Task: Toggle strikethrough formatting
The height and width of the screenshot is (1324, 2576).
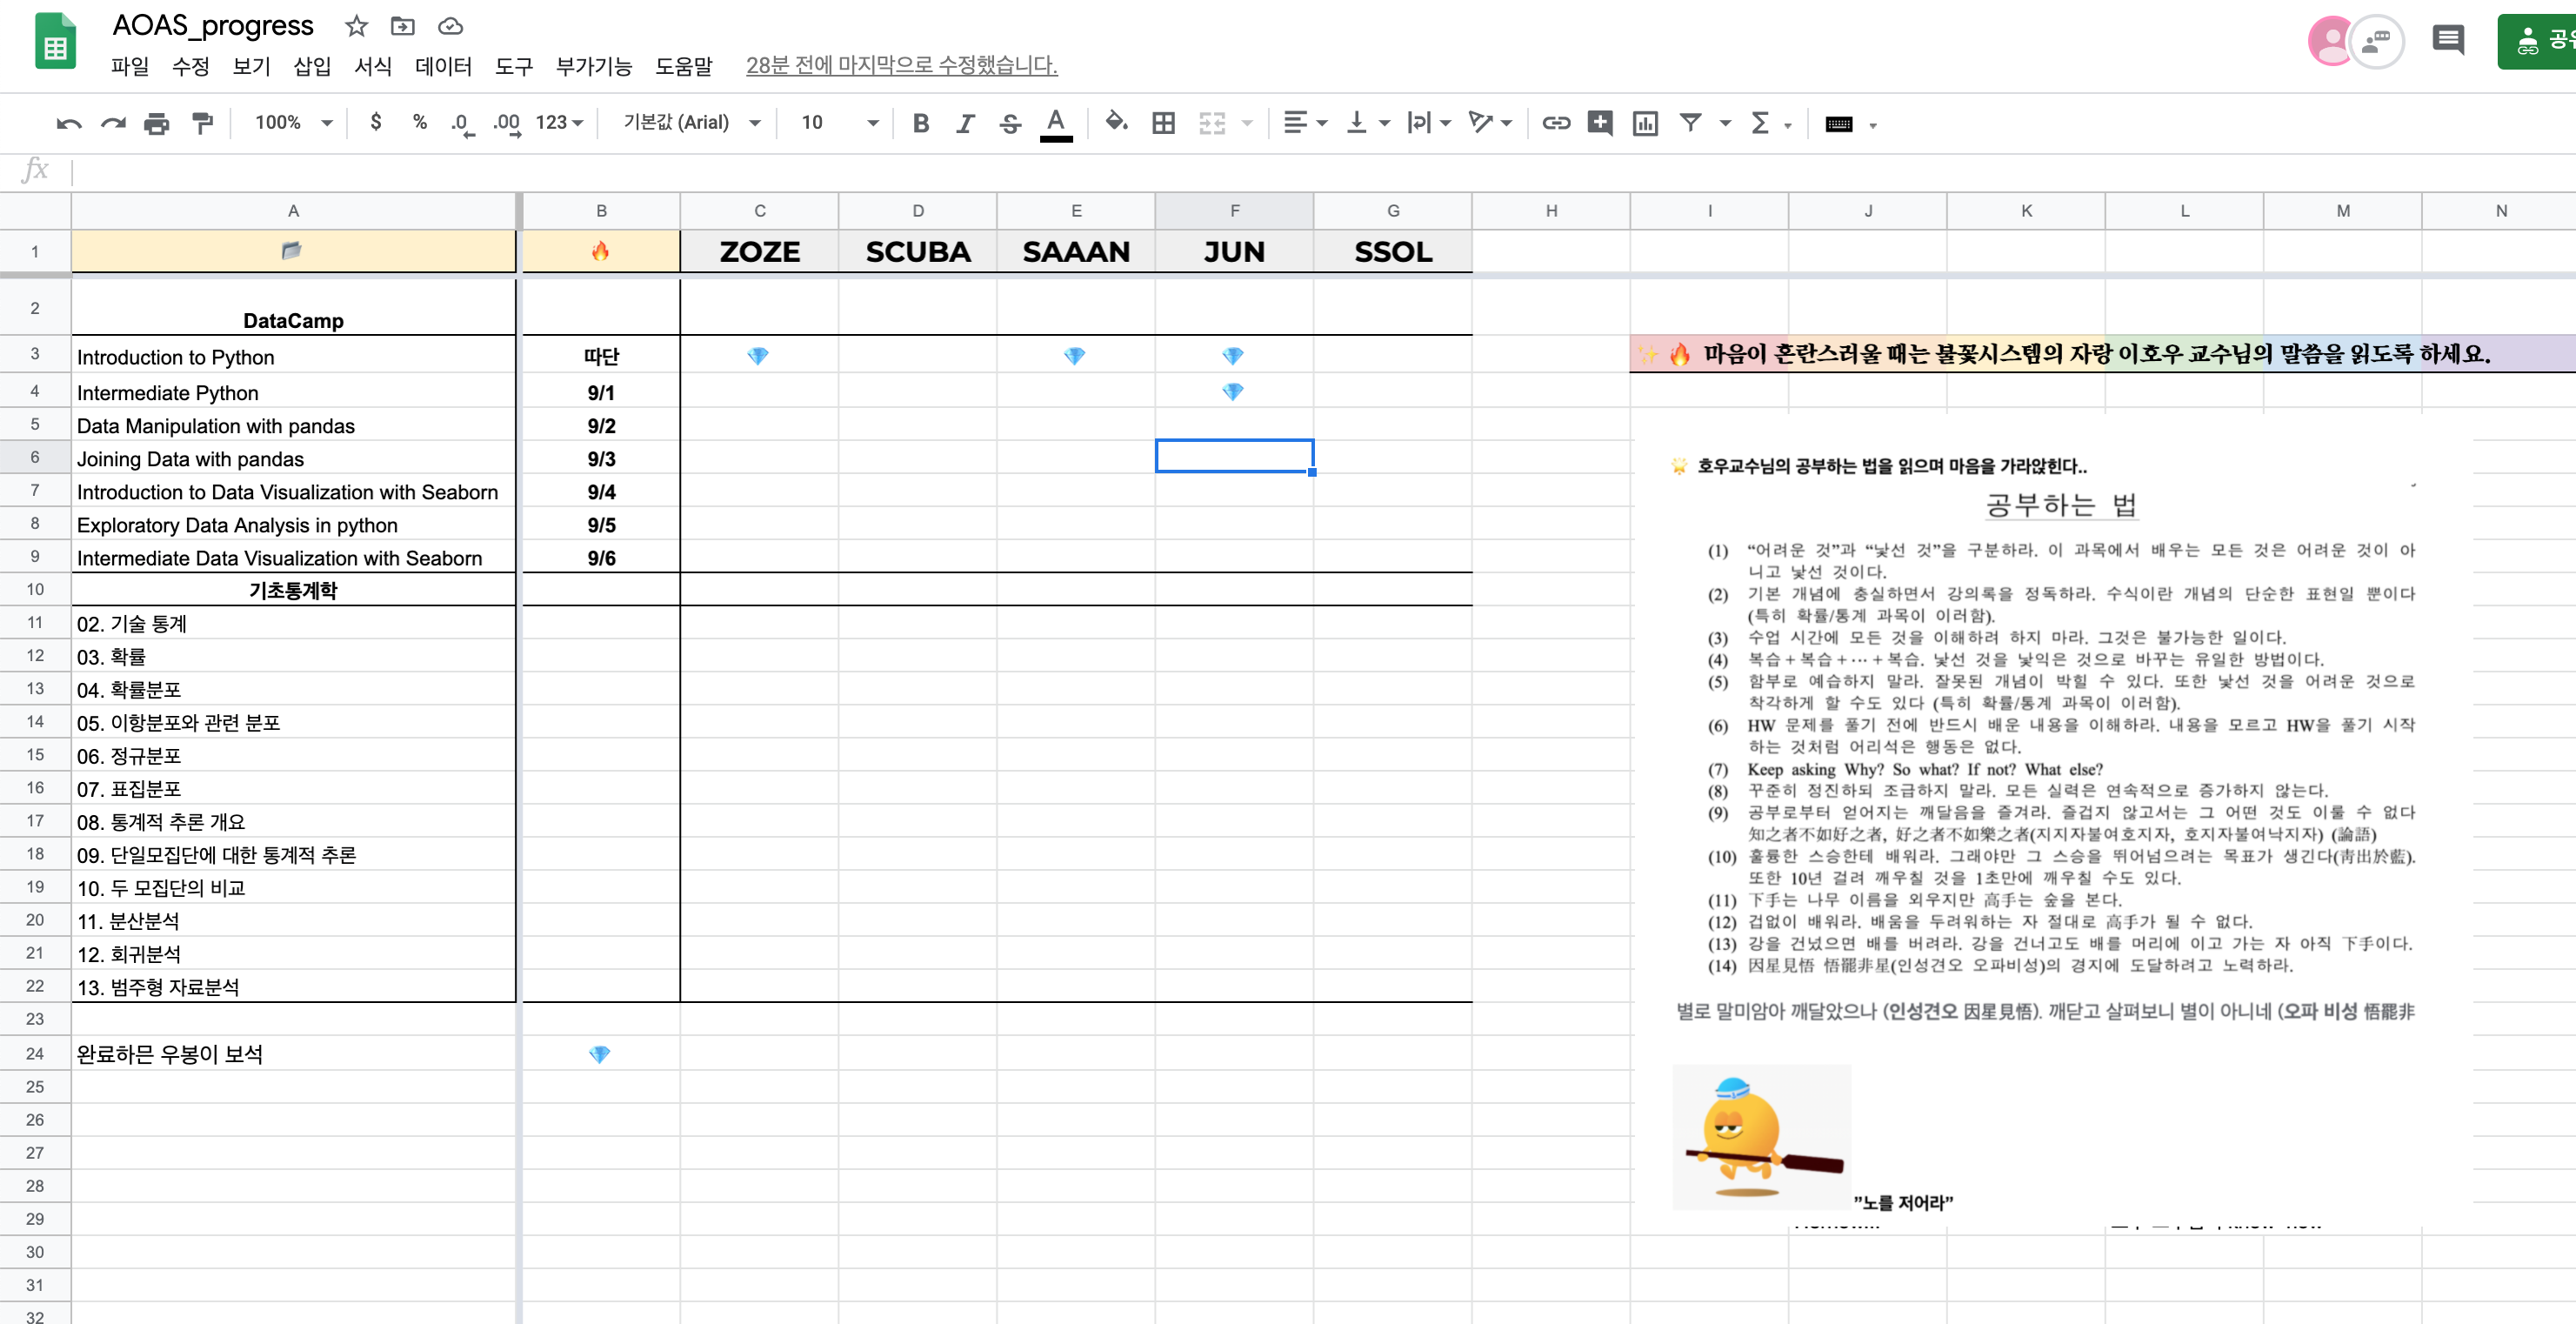Action: point(1010,123)
